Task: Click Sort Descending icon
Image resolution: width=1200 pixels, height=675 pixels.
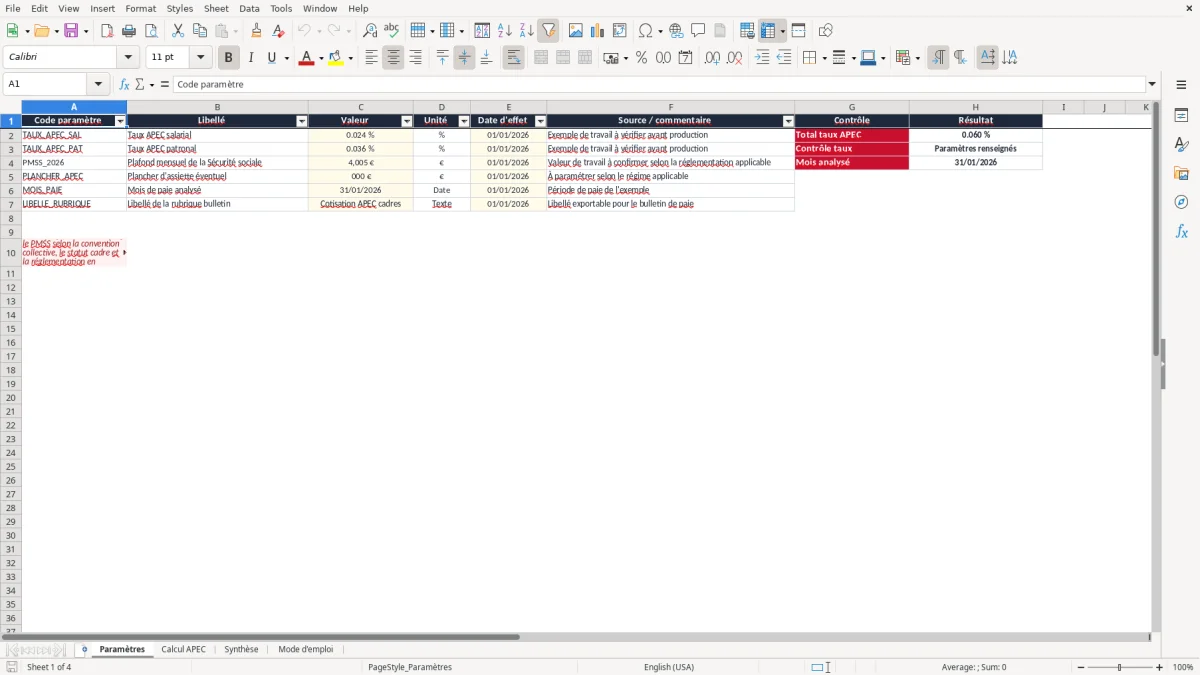Action: pos(526,31)
